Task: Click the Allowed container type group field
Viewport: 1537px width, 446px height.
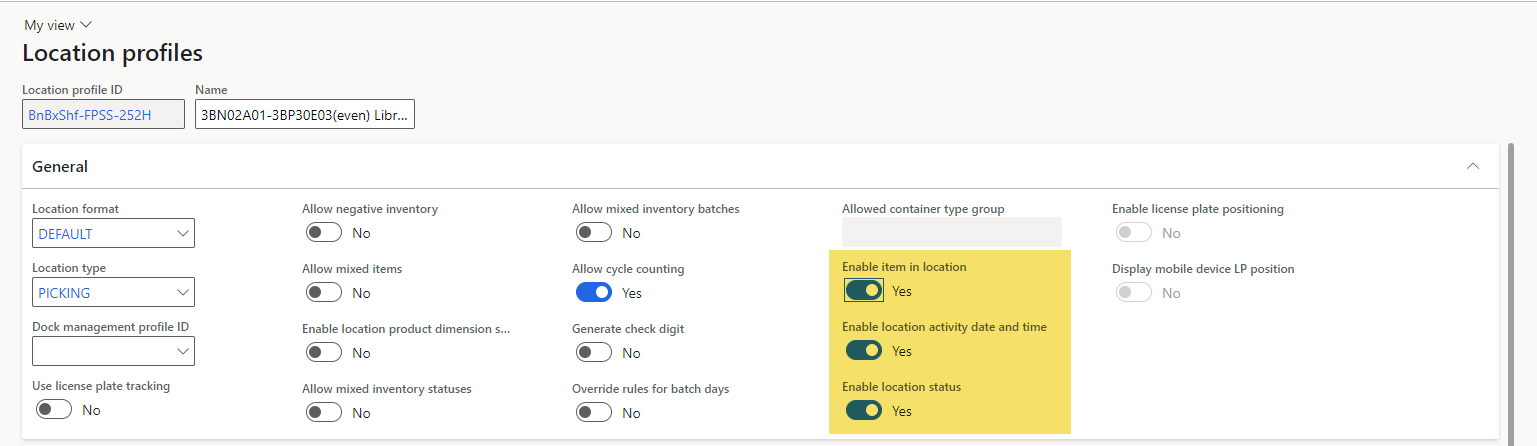Action: [951, 232]
